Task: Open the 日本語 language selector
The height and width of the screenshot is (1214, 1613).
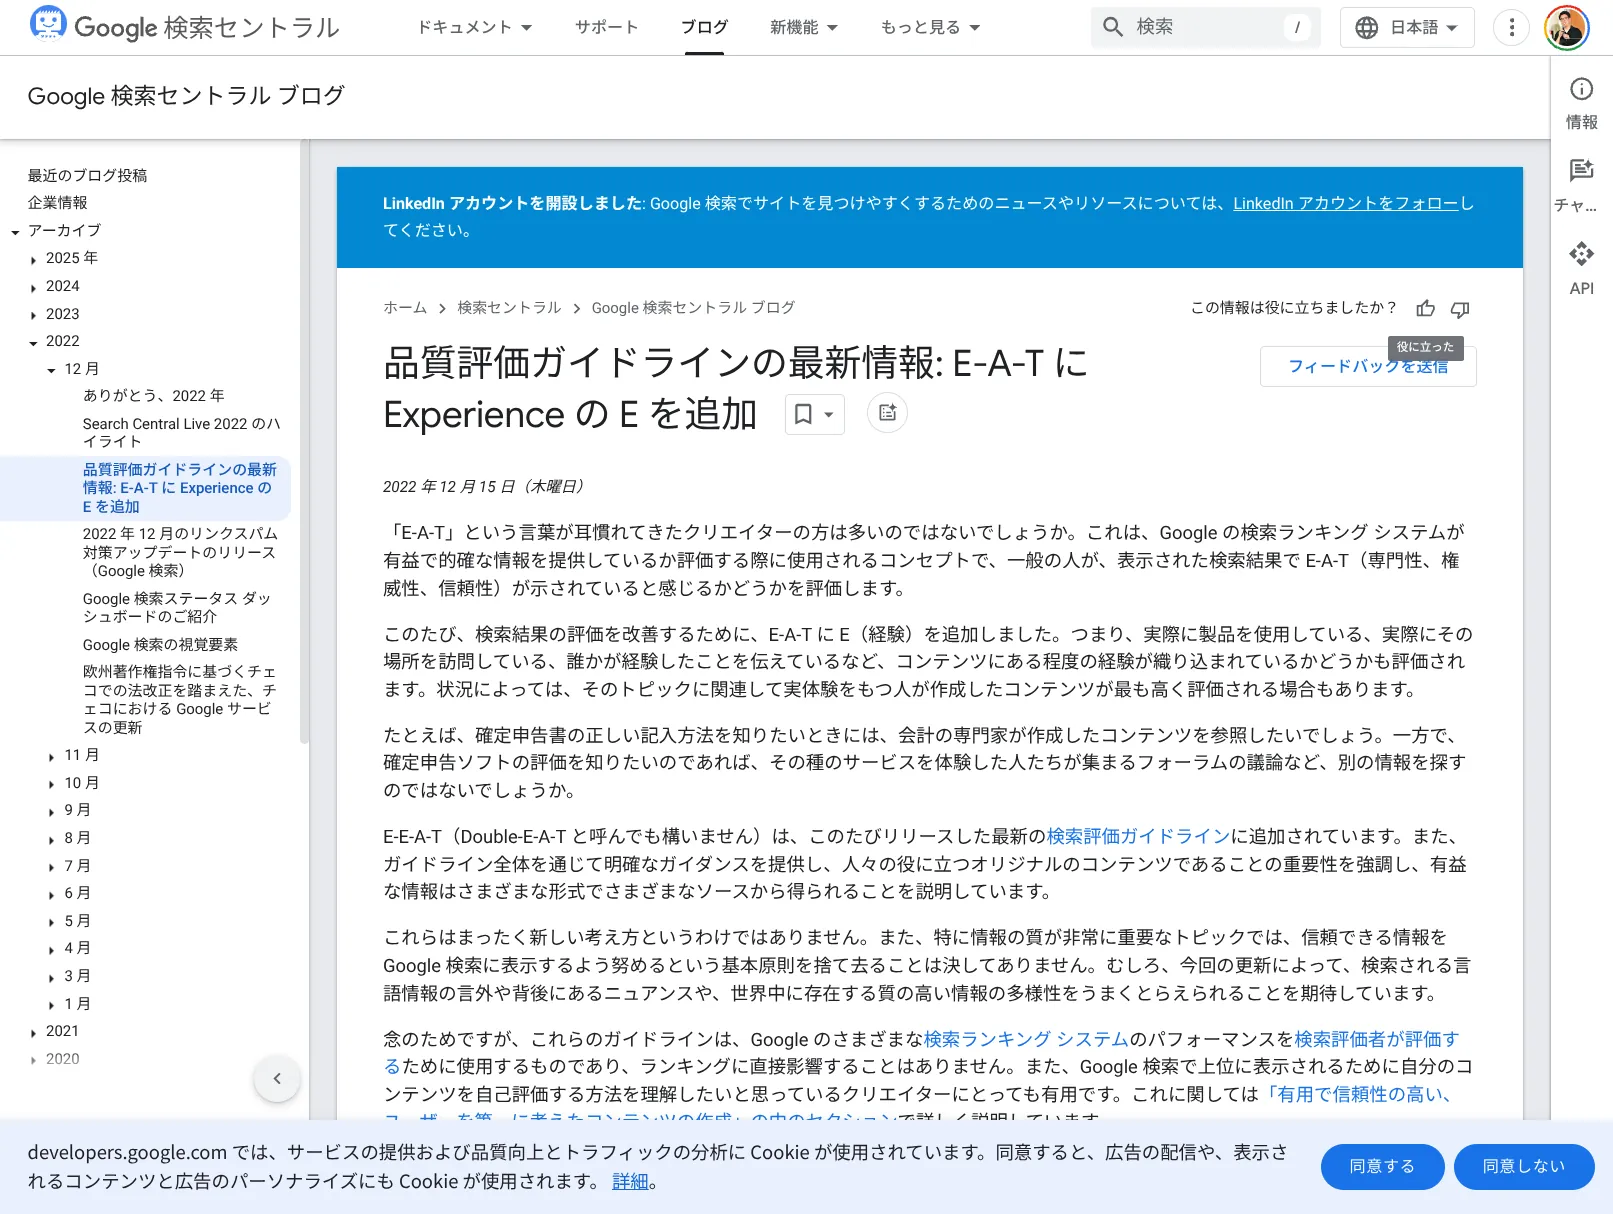Action: tap(1407, 27)
